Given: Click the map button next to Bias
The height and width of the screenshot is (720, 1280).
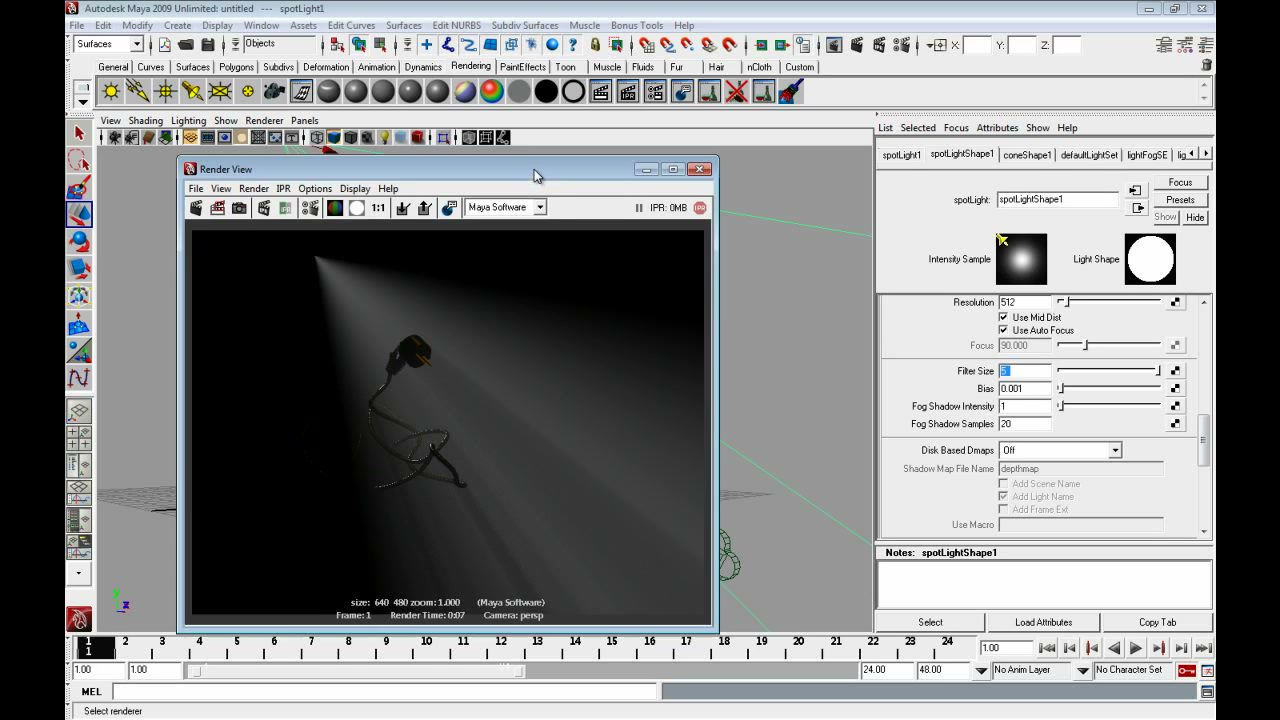Looking at the screenshot, I should coord(1175,389).
